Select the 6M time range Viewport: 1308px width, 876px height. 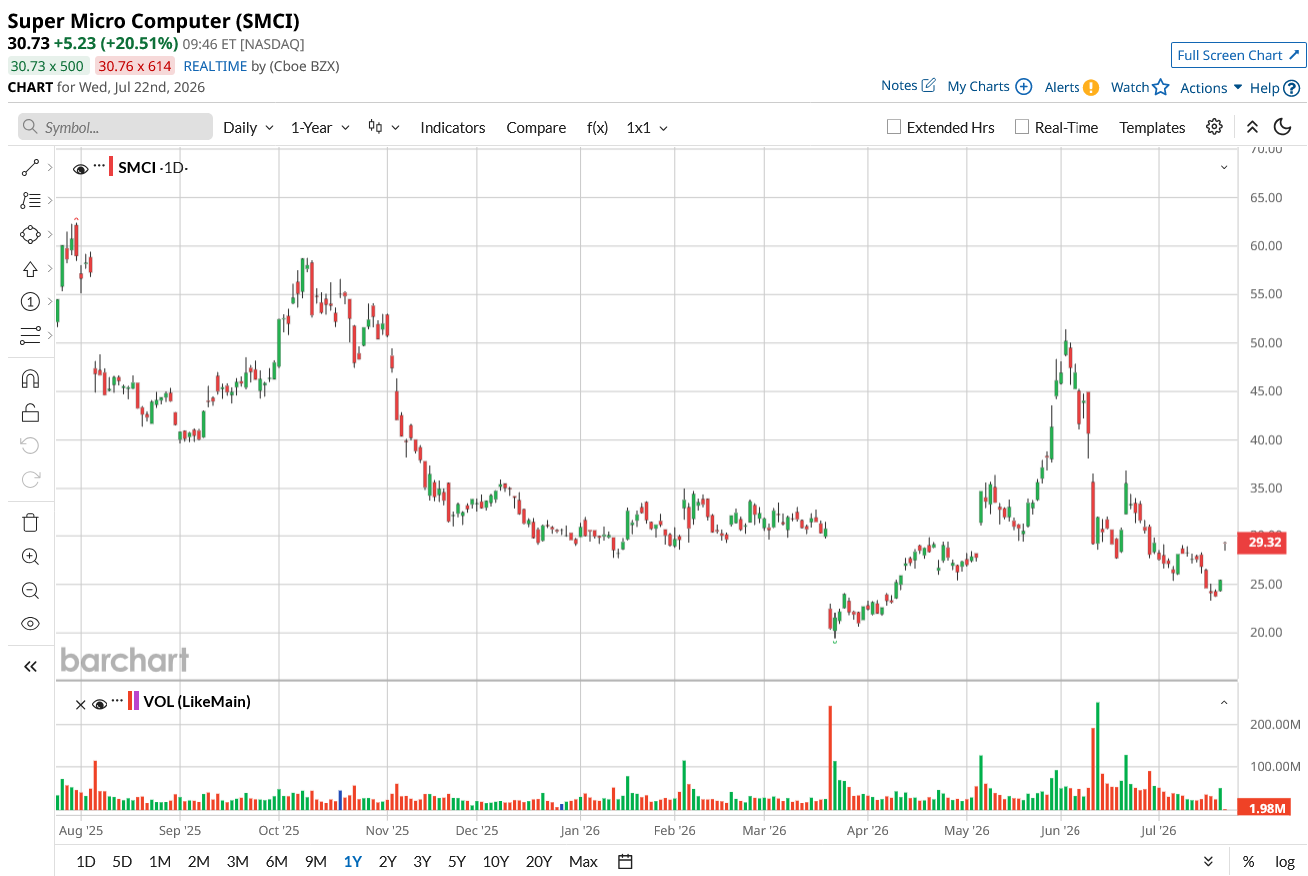(276, 861)
